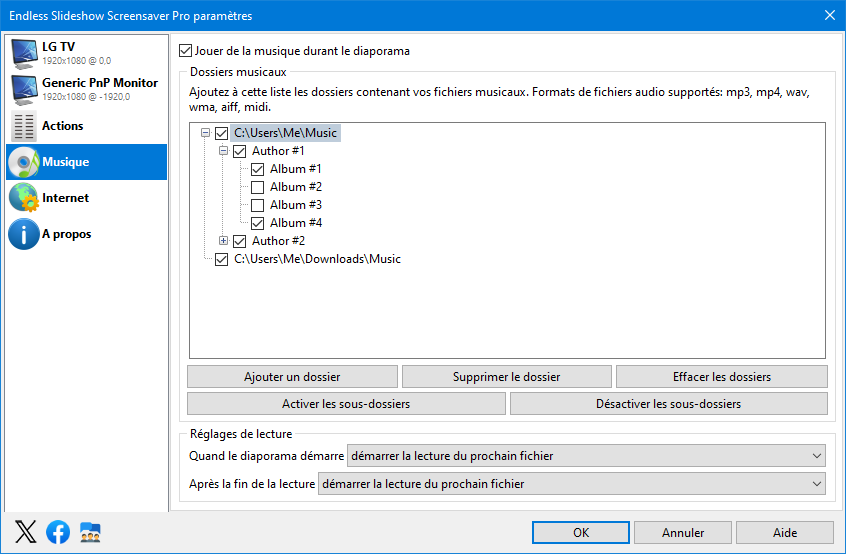Switch to the LG TV settings page
846x554 pixels.
tap(86, 53)
